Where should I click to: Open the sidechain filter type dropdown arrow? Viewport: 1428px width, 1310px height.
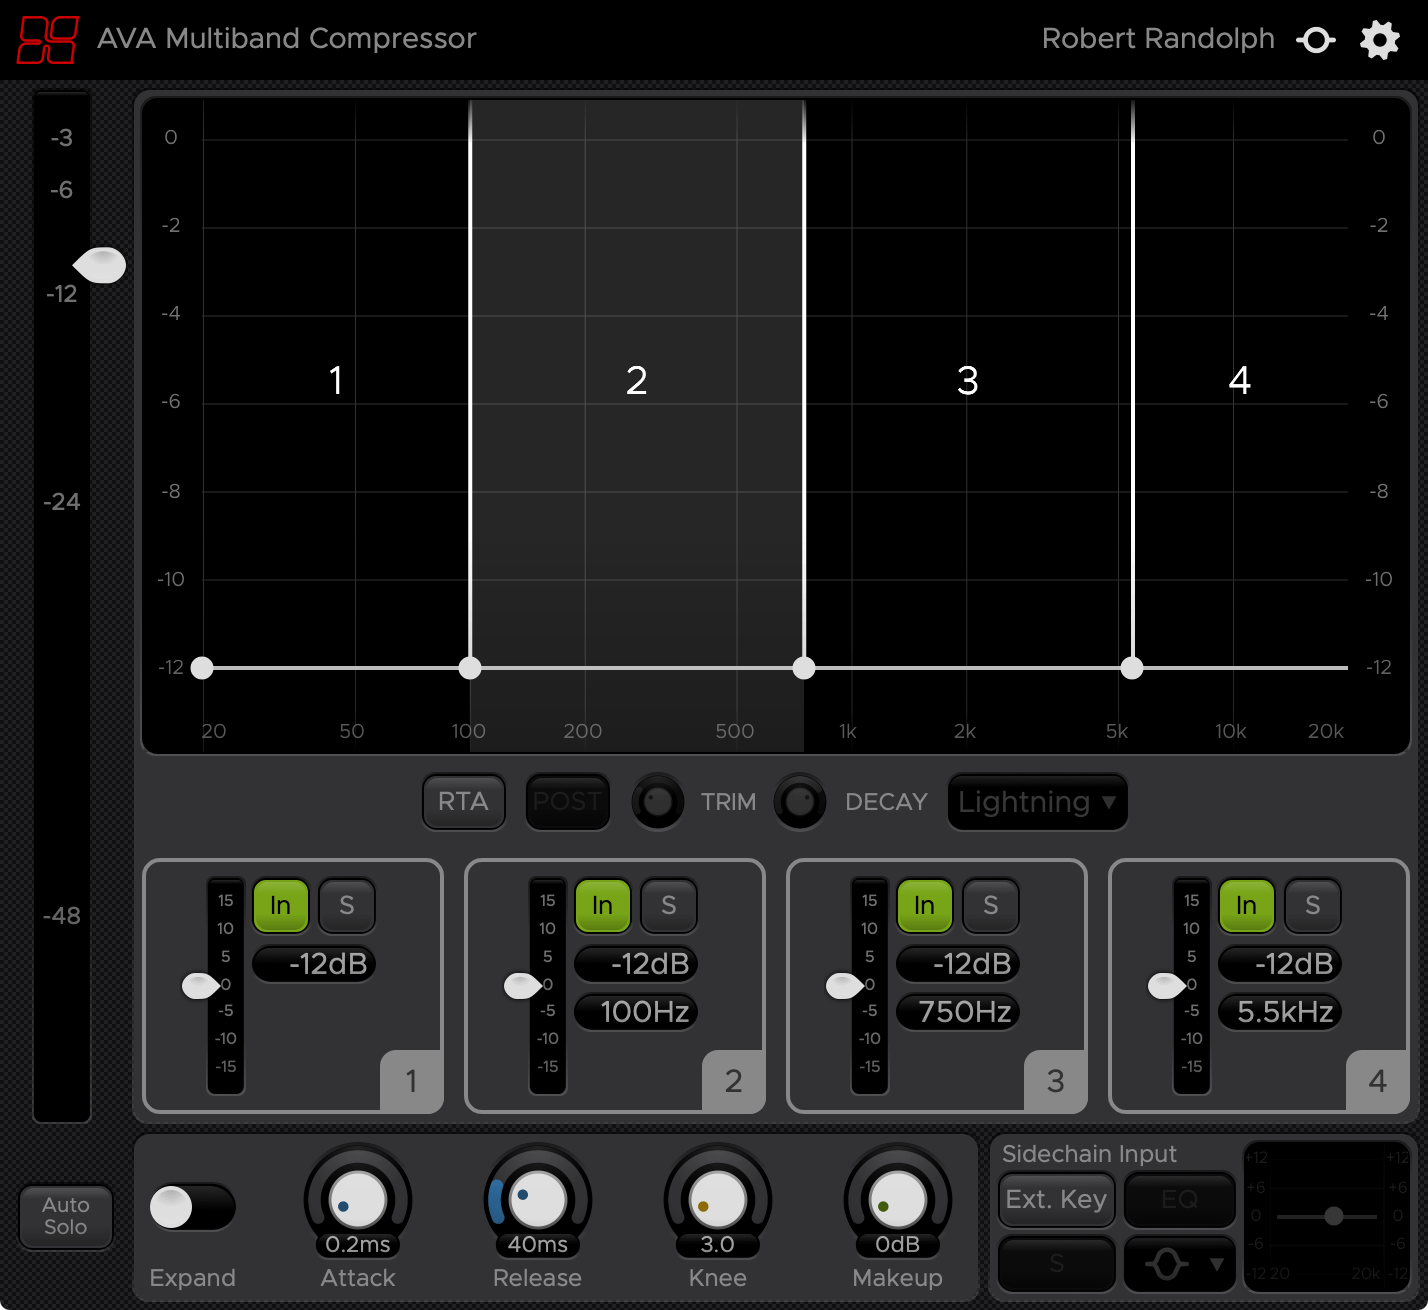tap(1216, 1263)
